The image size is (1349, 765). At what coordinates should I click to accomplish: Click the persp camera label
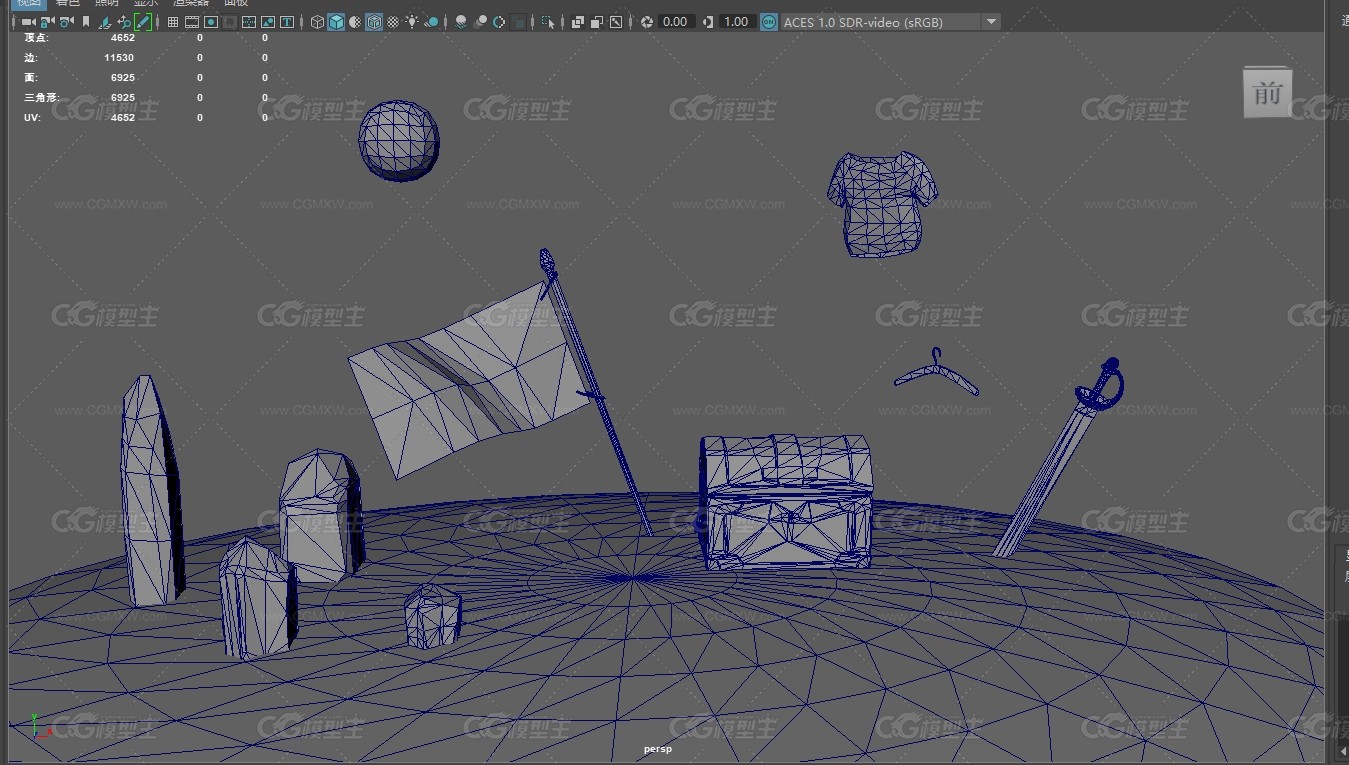coord(658,748)
